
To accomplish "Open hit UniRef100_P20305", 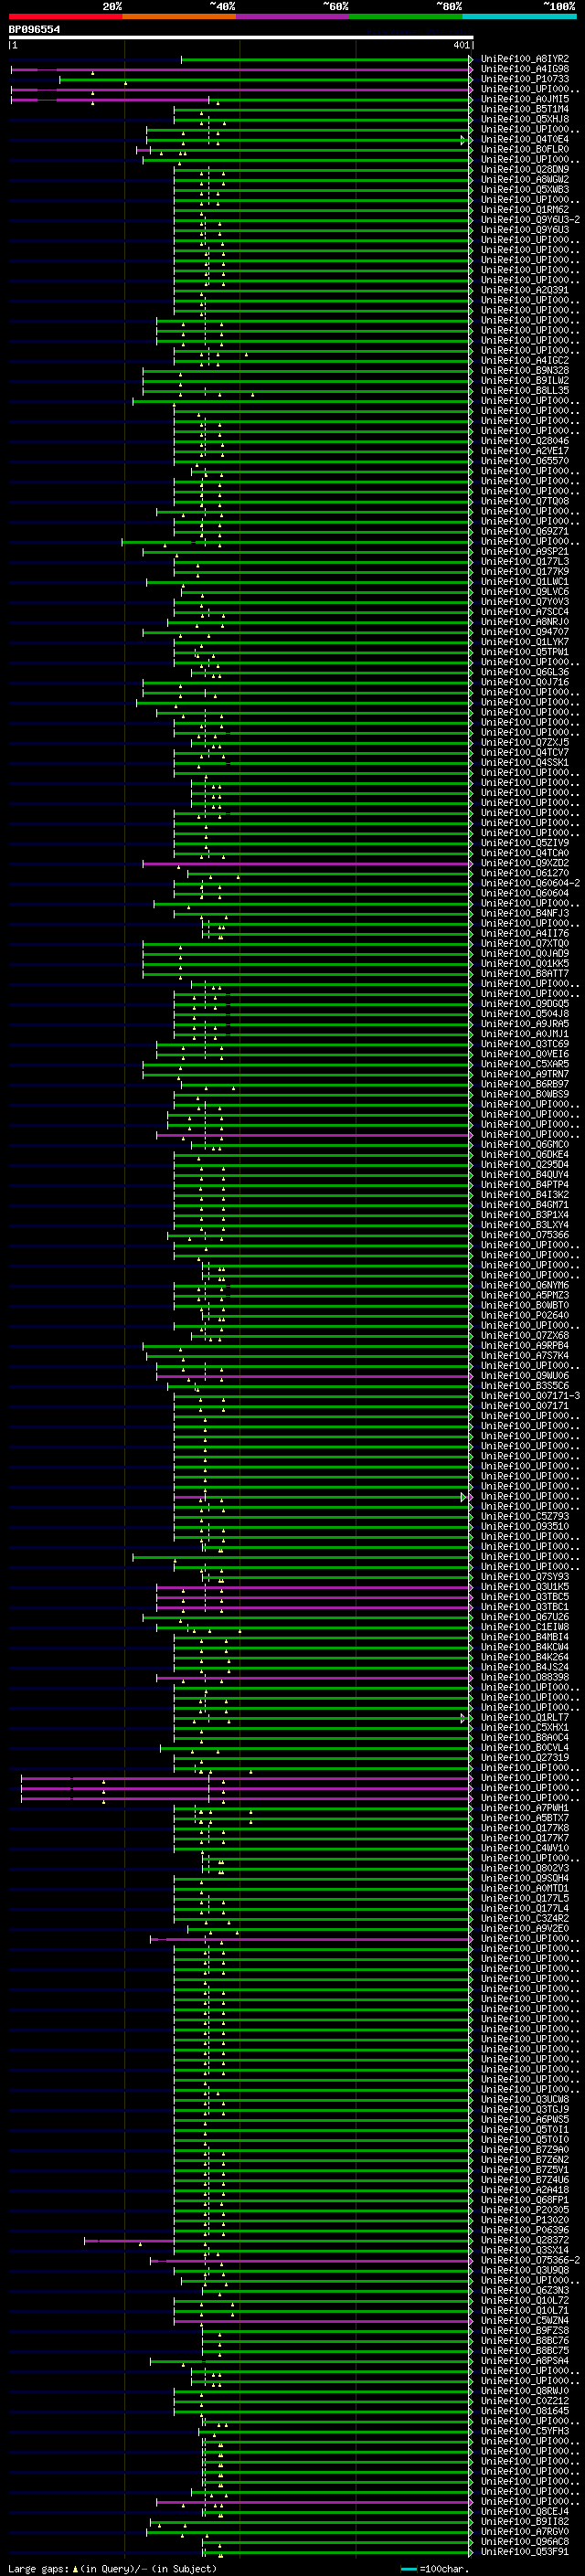I will pyautogui.click(x=524, y=2209).
